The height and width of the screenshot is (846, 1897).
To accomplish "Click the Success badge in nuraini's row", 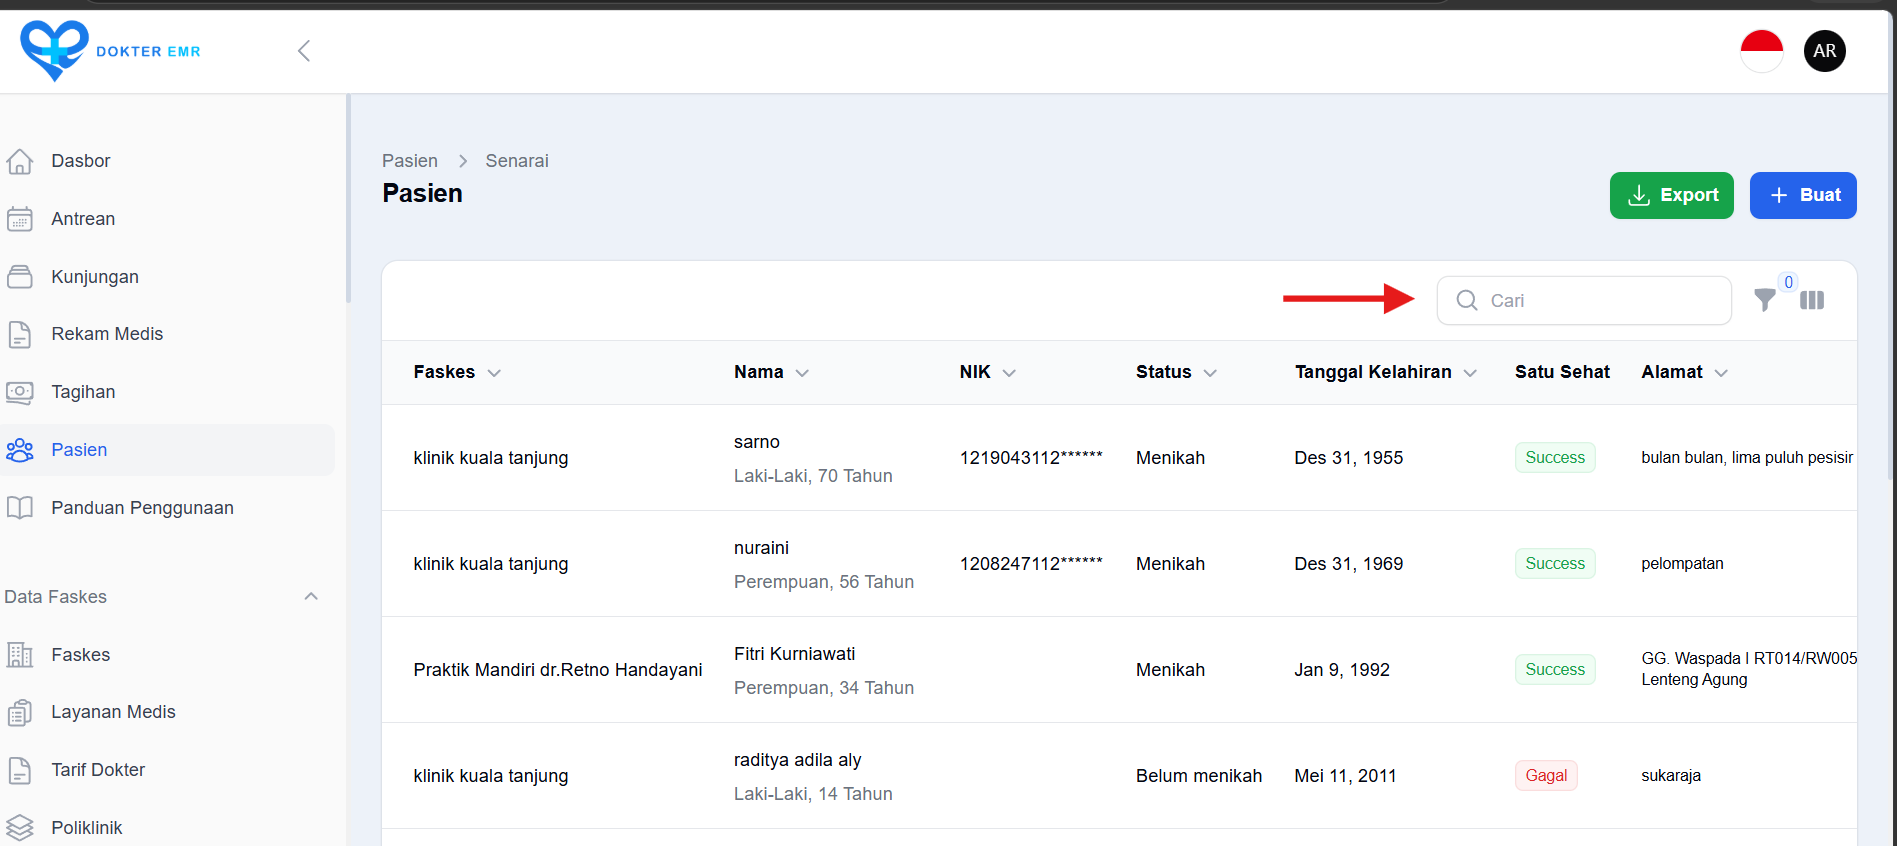I will [1555, 563].
